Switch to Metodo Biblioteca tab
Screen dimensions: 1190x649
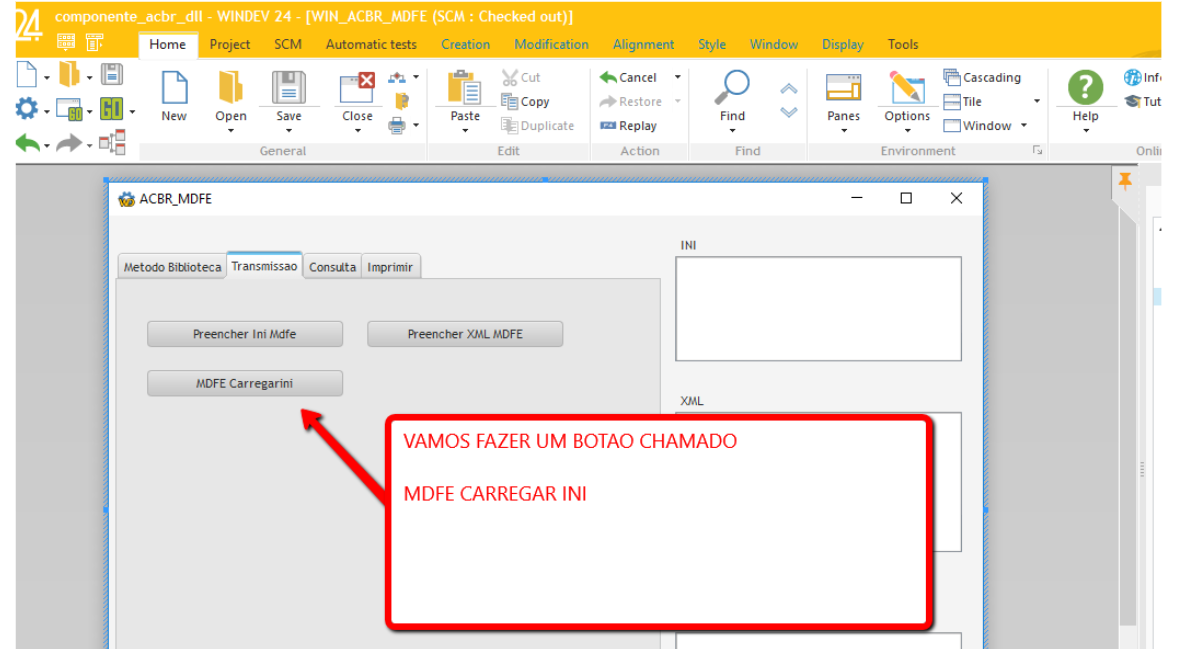tap(172, 267)
